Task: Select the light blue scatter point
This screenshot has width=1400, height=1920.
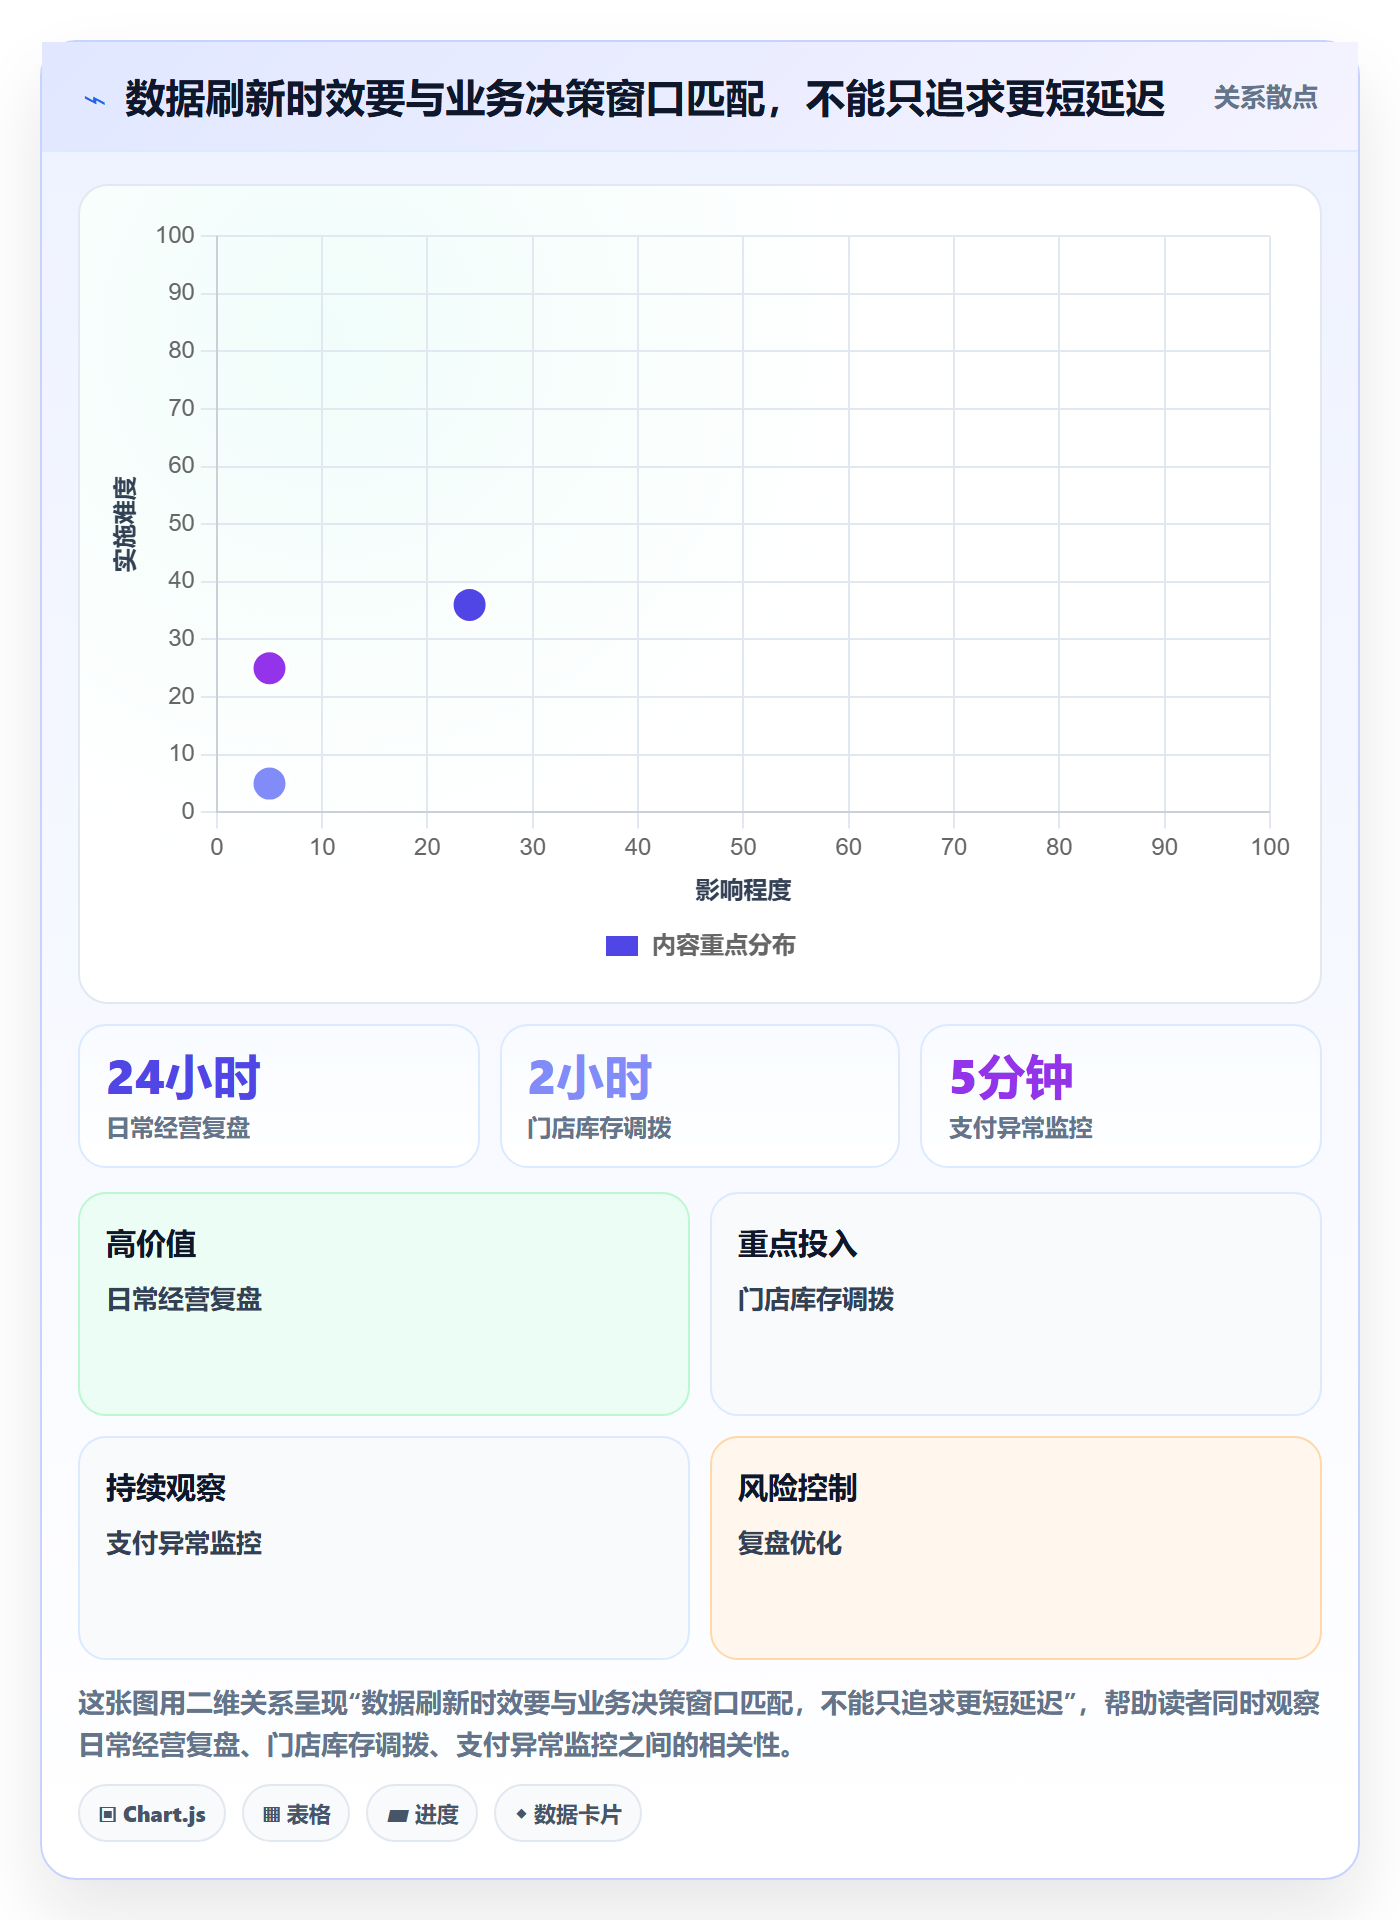Action: pyautogui.click(x=269, y=783)
